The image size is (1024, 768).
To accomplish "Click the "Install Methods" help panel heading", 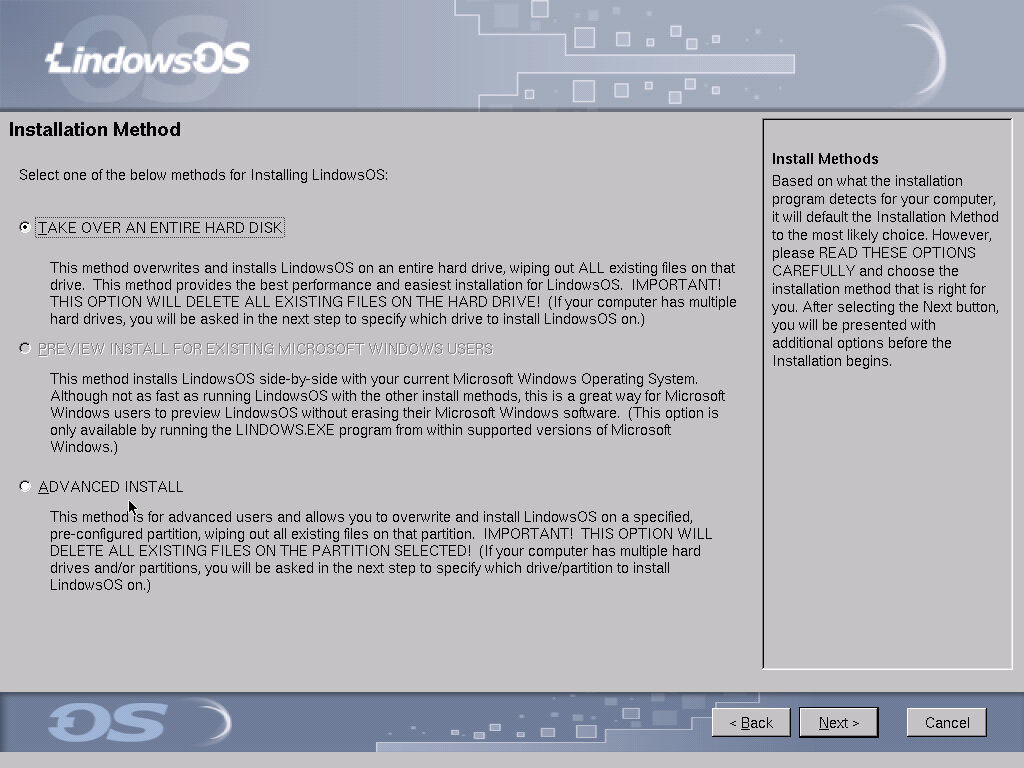I will coord(825,159).
